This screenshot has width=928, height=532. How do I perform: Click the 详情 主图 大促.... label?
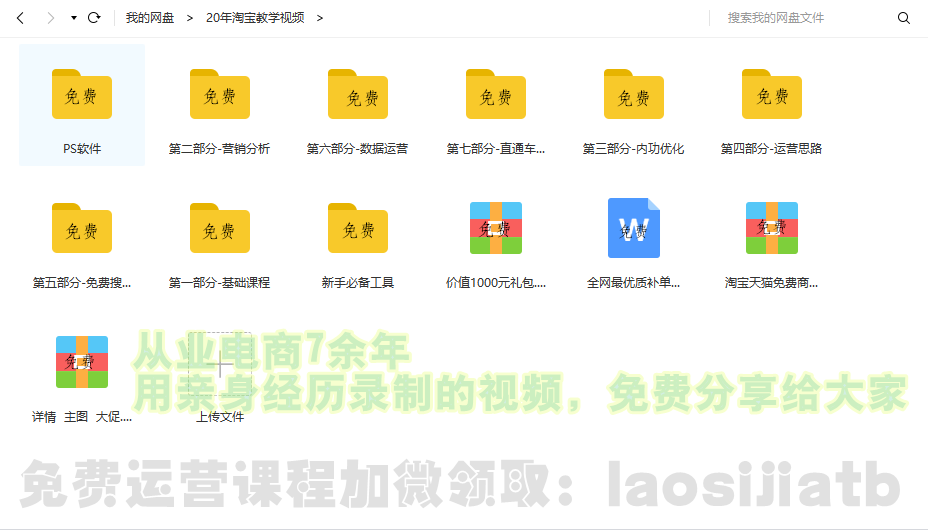82,417
